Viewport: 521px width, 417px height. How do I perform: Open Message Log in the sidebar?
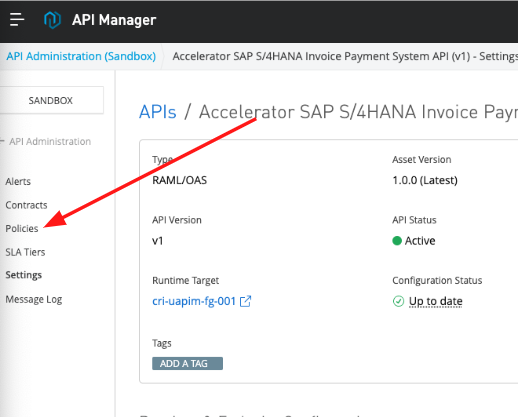click(x=34, y=299)
